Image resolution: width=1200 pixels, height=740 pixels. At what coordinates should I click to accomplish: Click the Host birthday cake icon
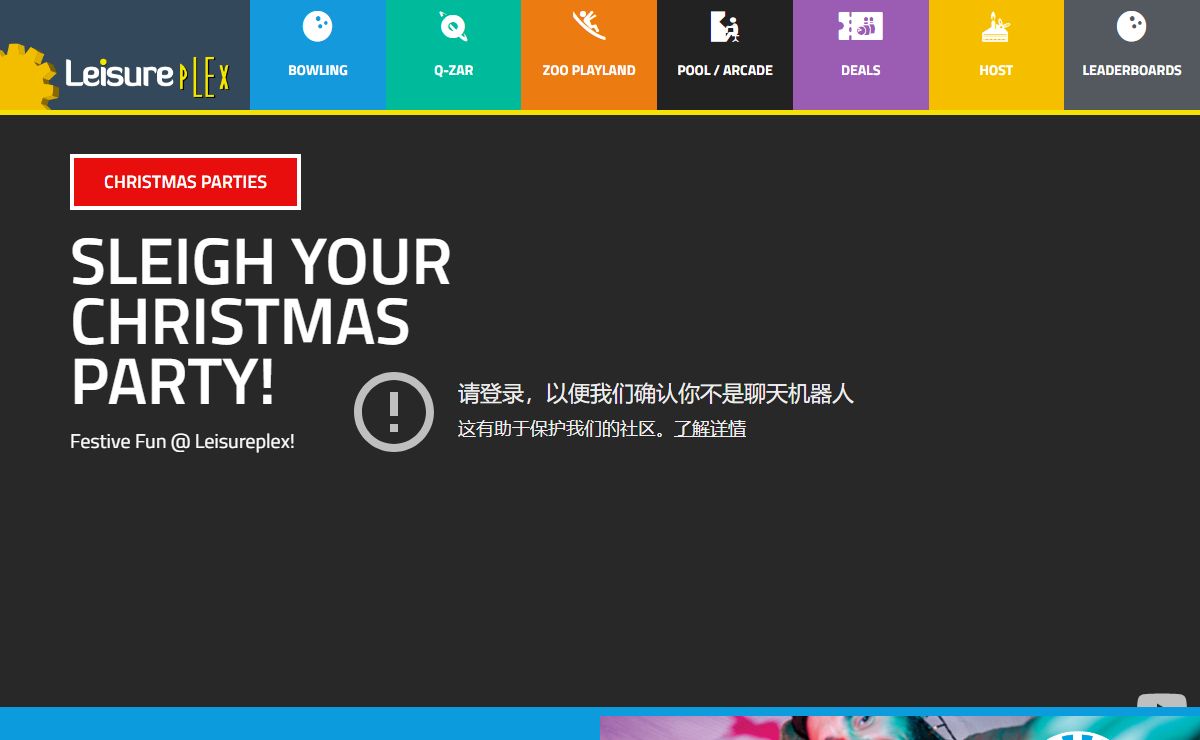tap(995, 27)
